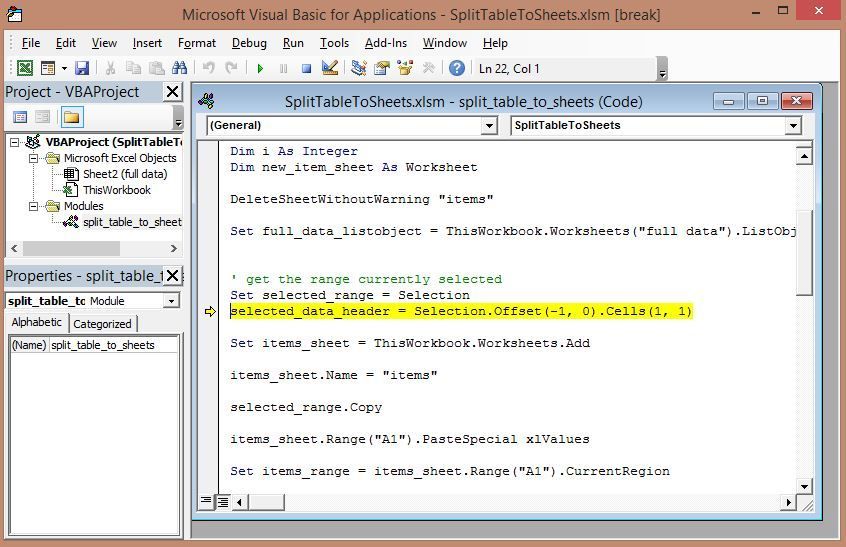Click the Paste clipboard icon
The width and height of the screenshot is (846, 547).
pos(156,69)
